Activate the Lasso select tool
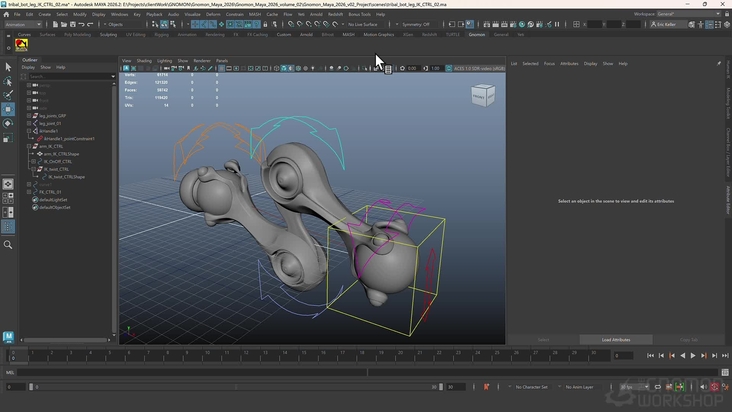Viewport: 732px width, 412px height. coord(8,81)
